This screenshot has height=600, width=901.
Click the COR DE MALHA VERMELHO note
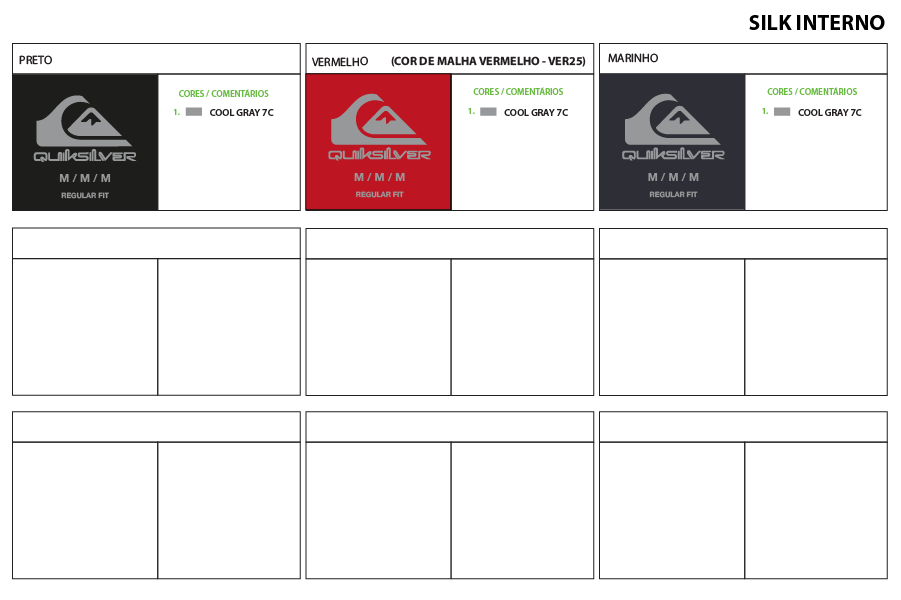[488, 62]
